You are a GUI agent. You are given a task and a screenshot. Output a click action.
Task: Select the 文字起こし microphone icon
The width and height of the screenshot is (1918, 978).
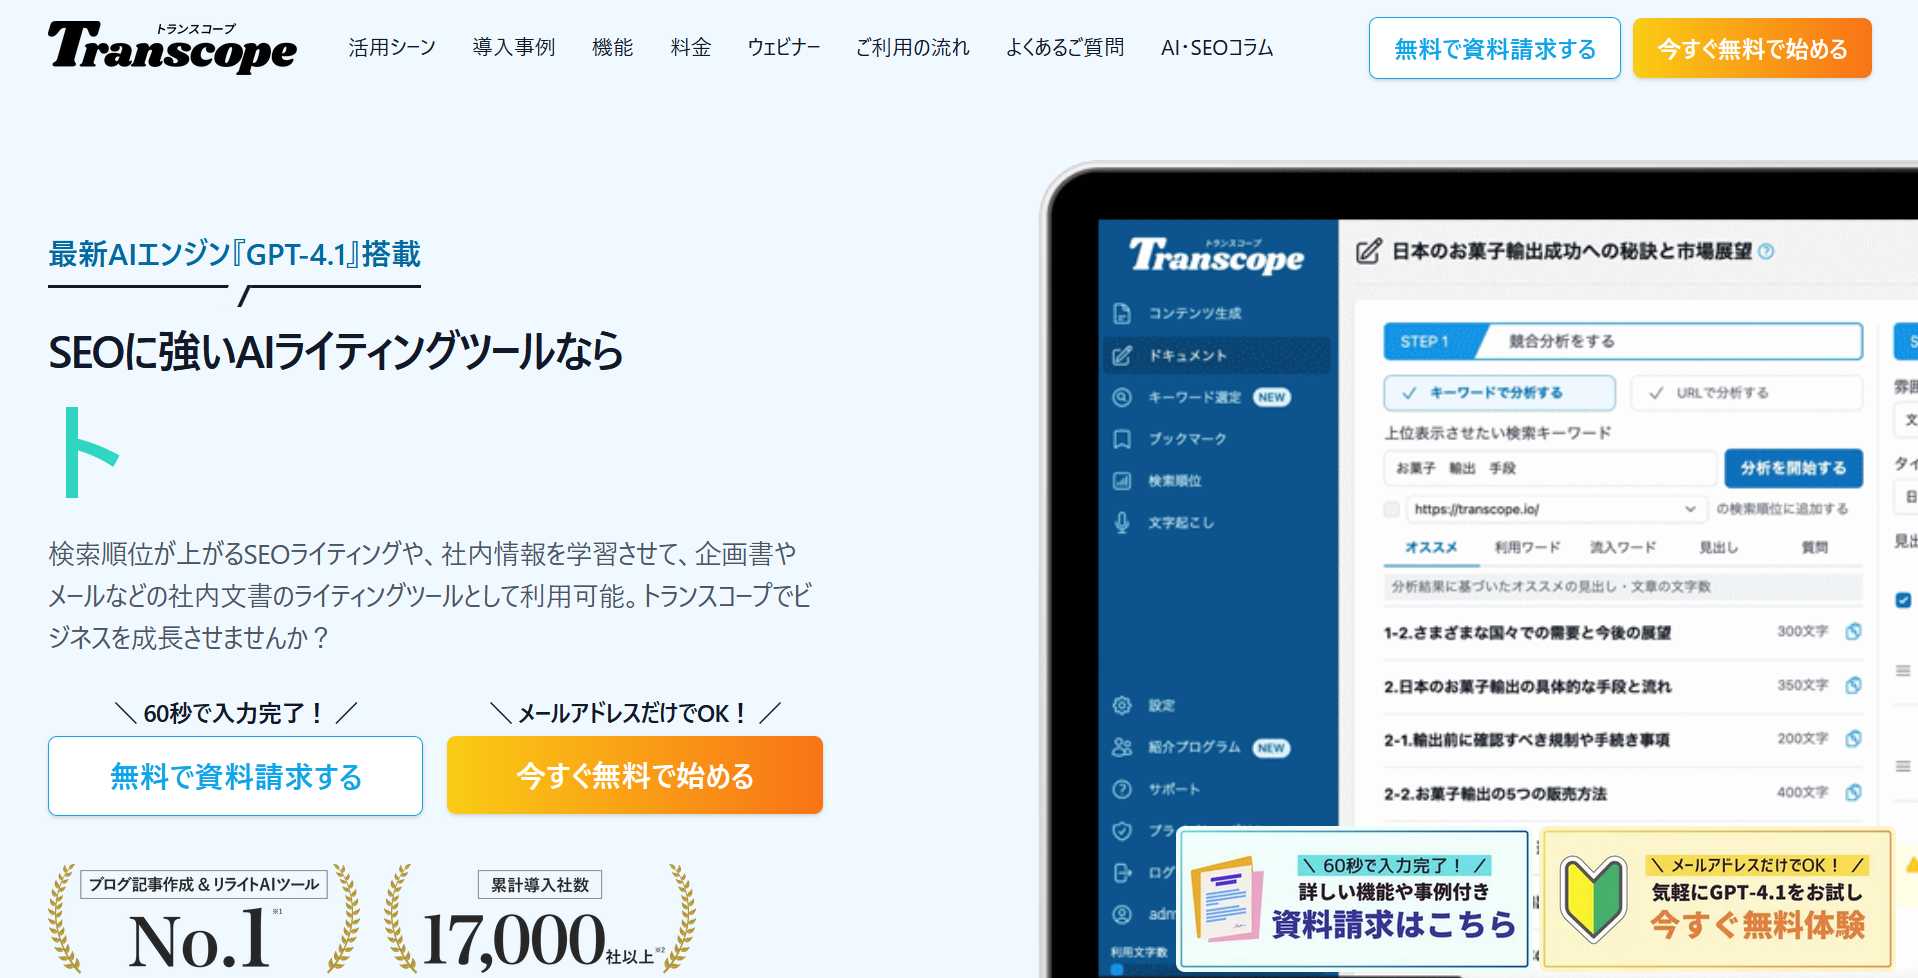(x=1122, y=522)
